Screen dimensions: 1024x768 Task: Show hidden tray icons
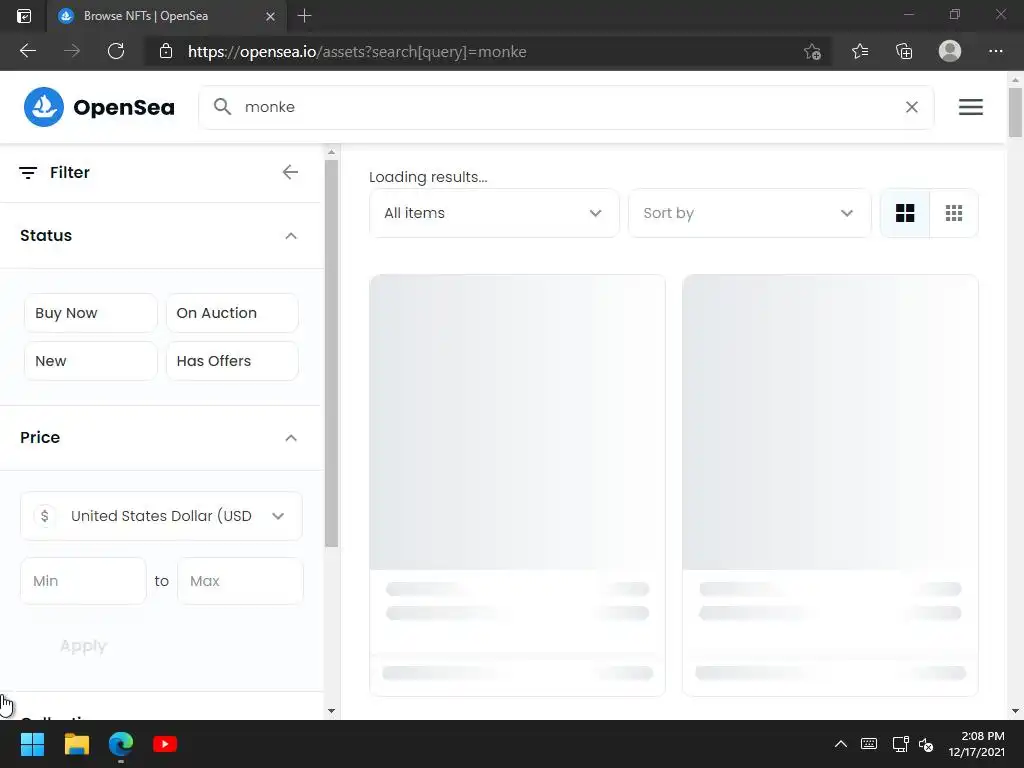pyautogui.click(x=840, y=744)
